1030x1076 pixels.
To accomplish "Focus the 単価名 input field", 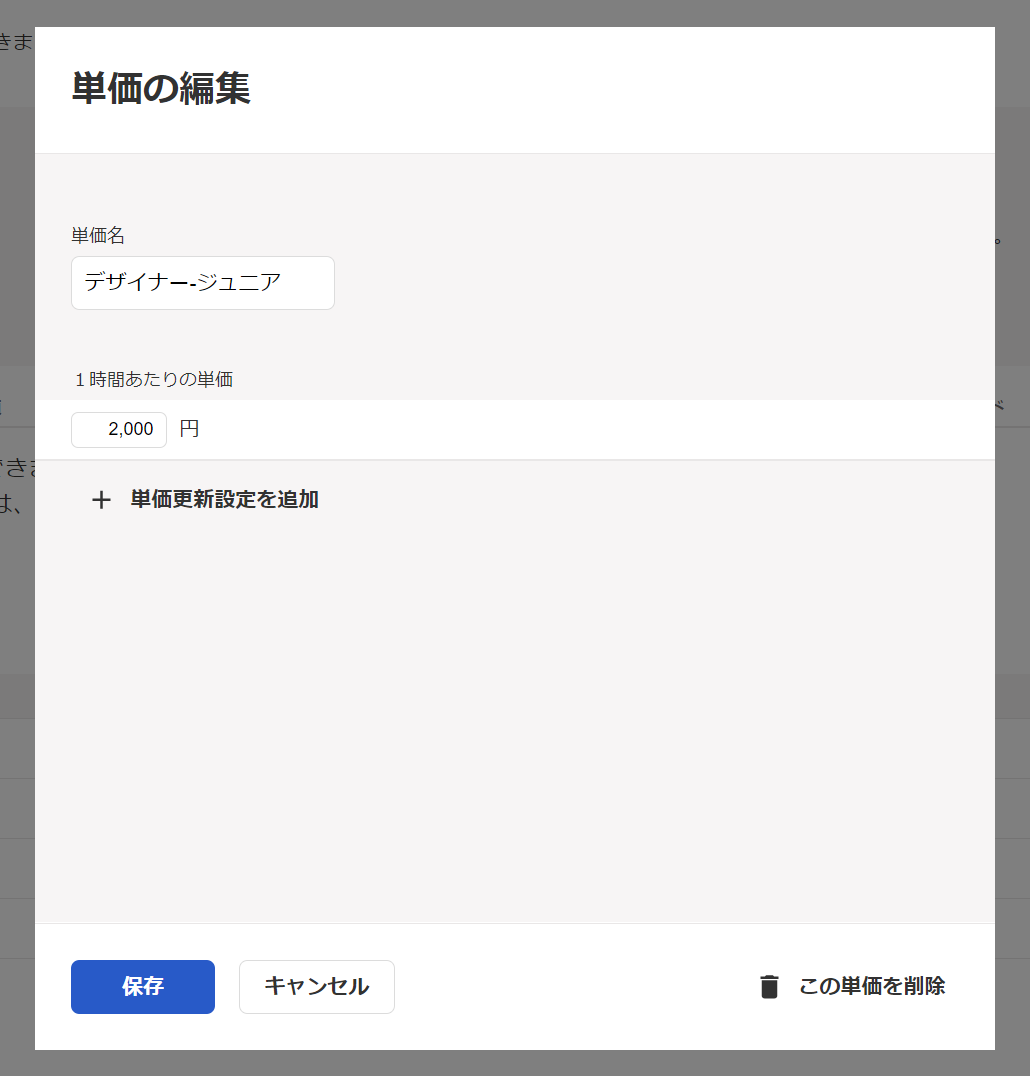I will 202,283.
